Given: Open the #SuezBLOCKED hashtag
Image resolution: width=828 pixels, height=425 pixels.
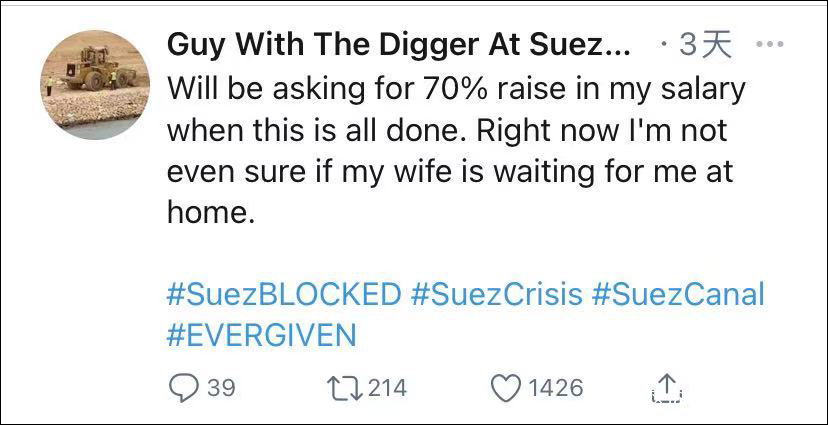Looking at the screenshot, I should [x=283, y=294].
